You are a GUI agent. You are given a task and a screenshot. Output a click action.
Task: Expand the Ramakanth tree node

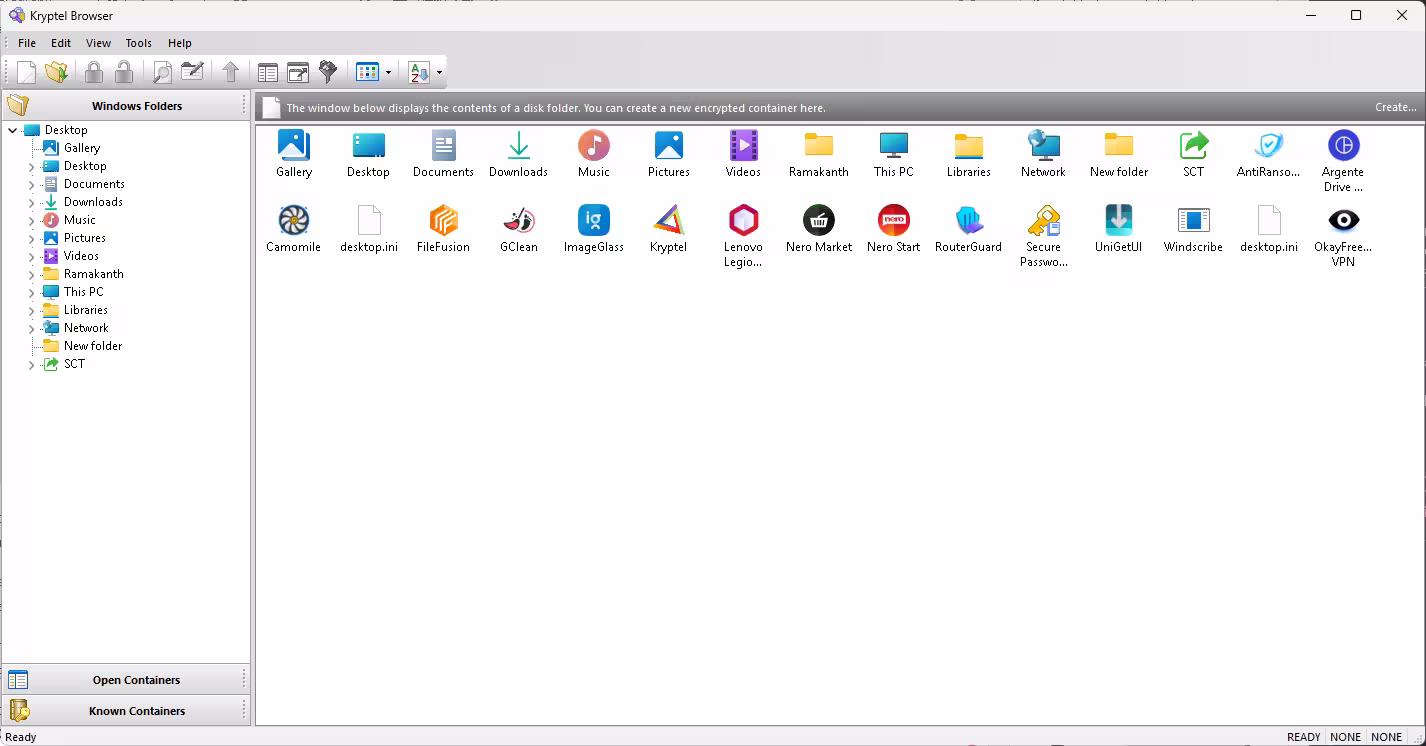32,274
